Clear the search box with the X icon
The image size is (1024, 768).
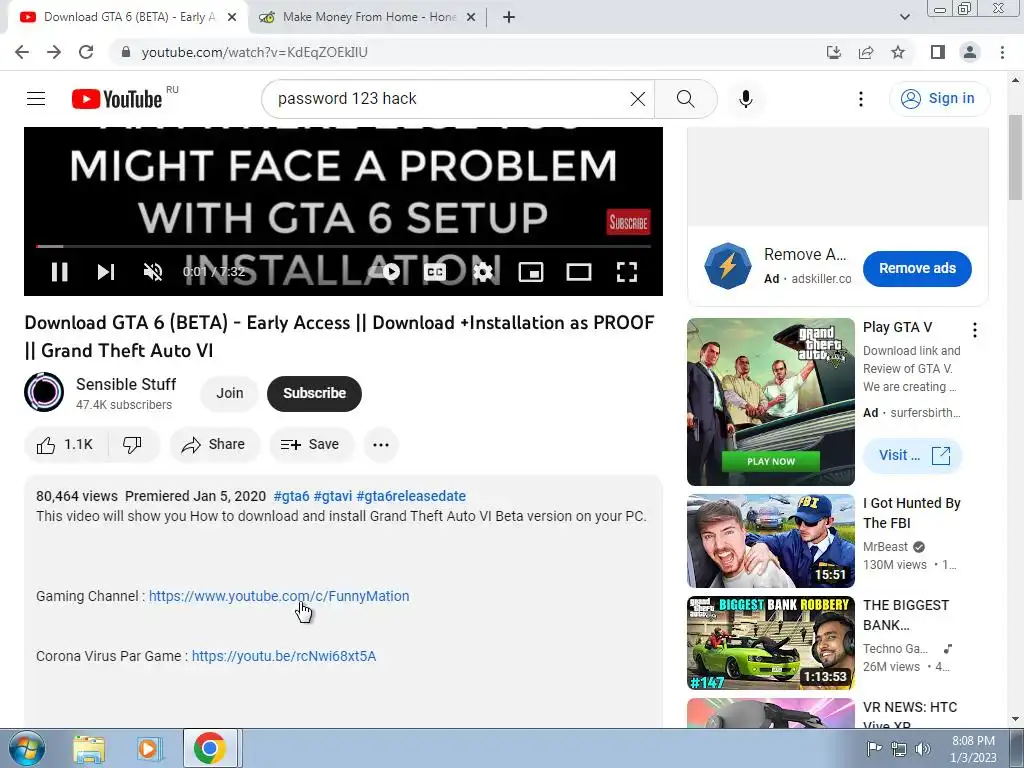click(x=637, y=99)
